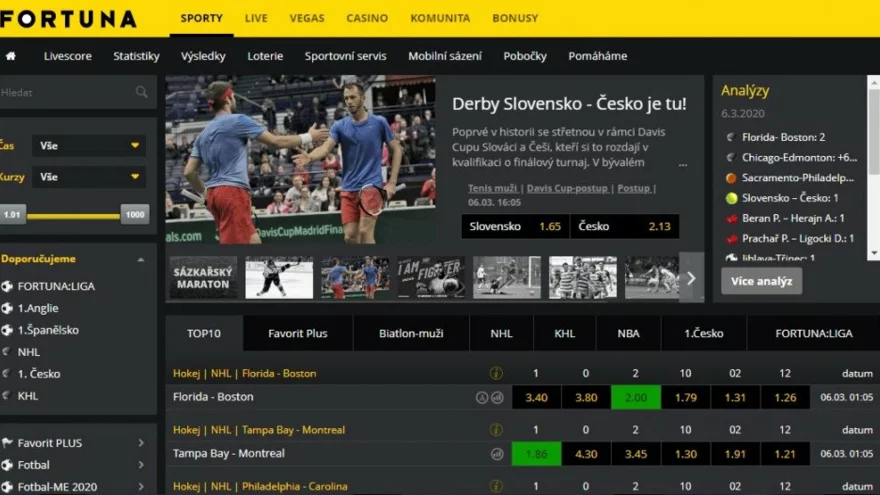
Task: Click the Více analýz button
Action: 761,281
